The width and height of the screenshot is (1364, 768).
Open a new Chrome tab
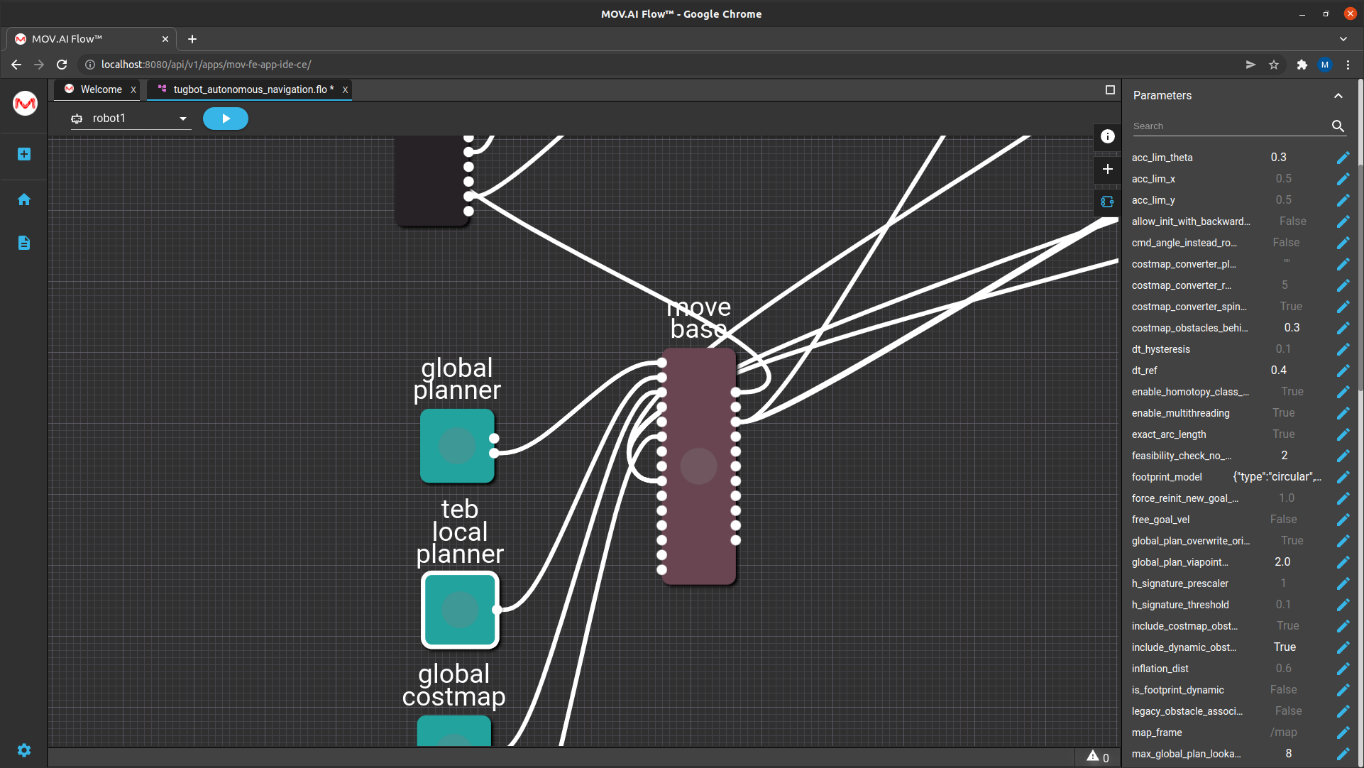(192, 39)
